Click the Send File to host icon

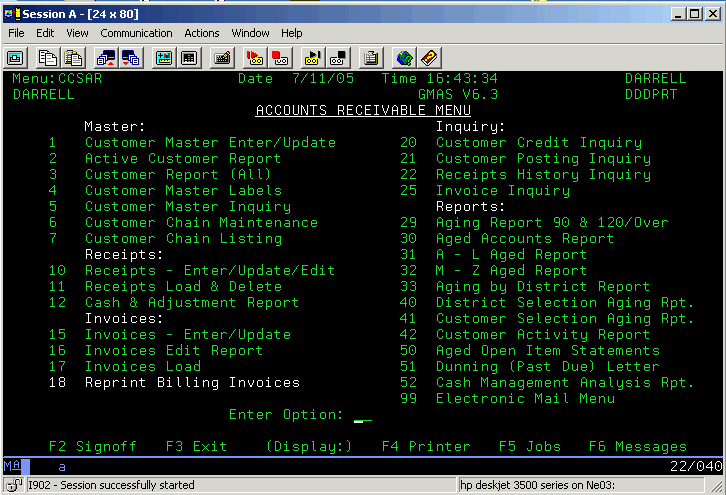[x=105, y=58]
